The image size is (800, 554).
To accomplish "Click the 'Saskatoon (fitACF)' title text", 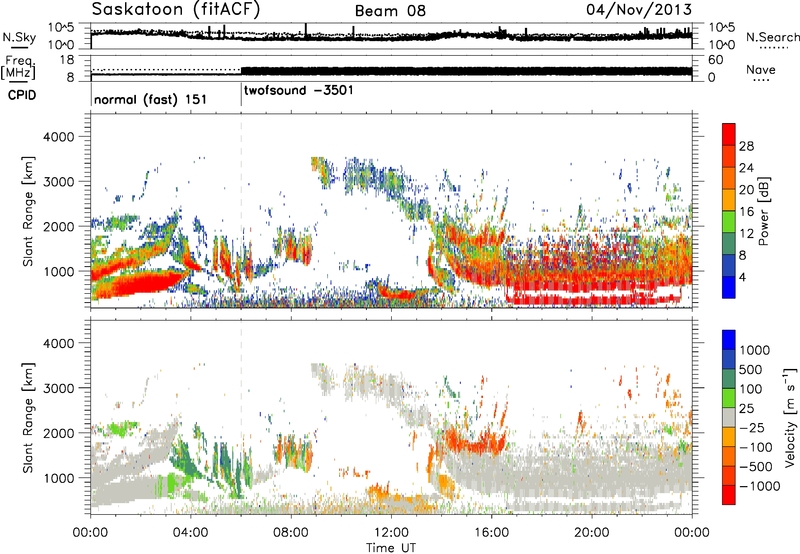I will [x=176, y=9].
